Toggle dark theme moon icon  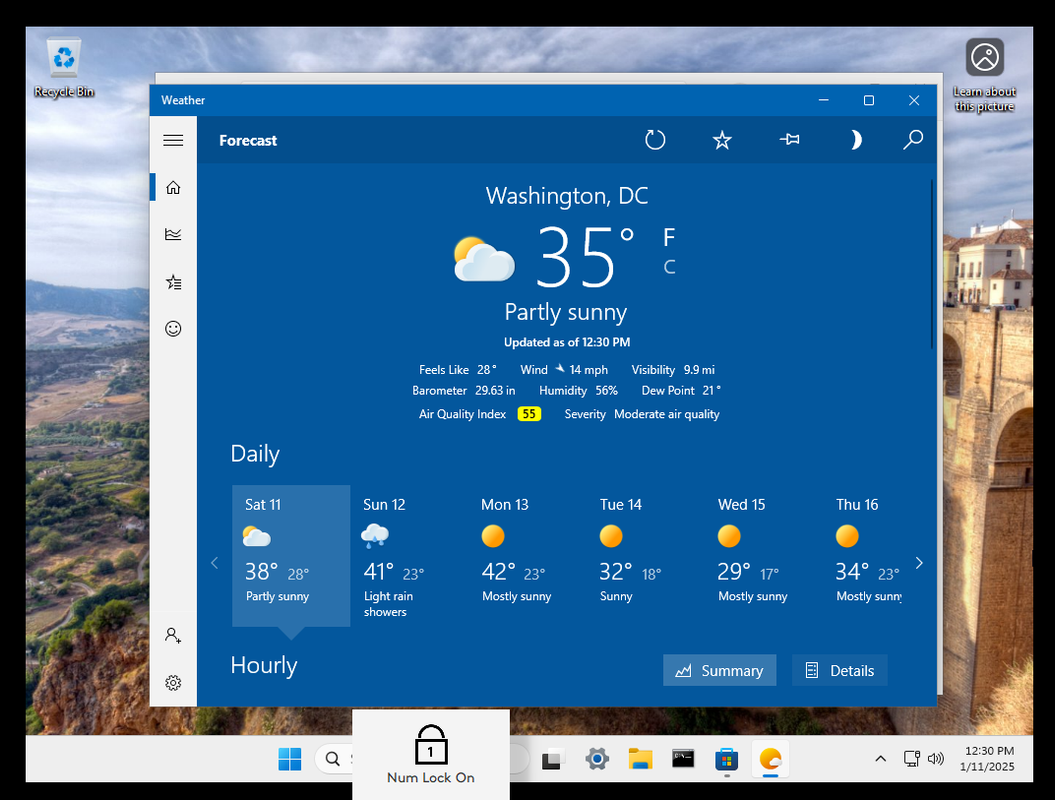pos(855,140)
